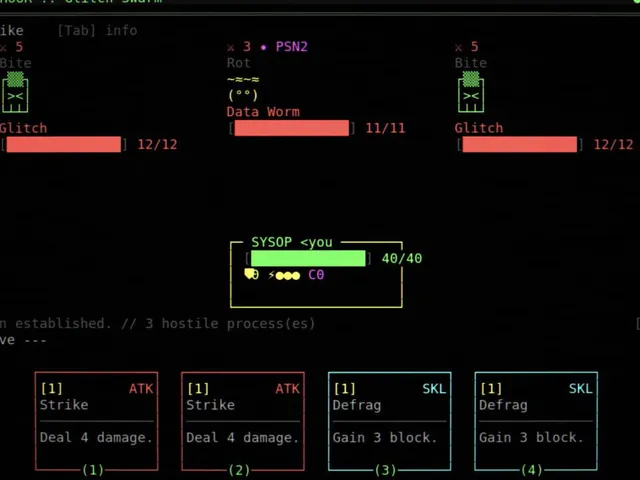Click the Data Worm x 3 attack value
Image resolution: width=640 pixels, height=480 pixels.
click(x=239, y=47)
